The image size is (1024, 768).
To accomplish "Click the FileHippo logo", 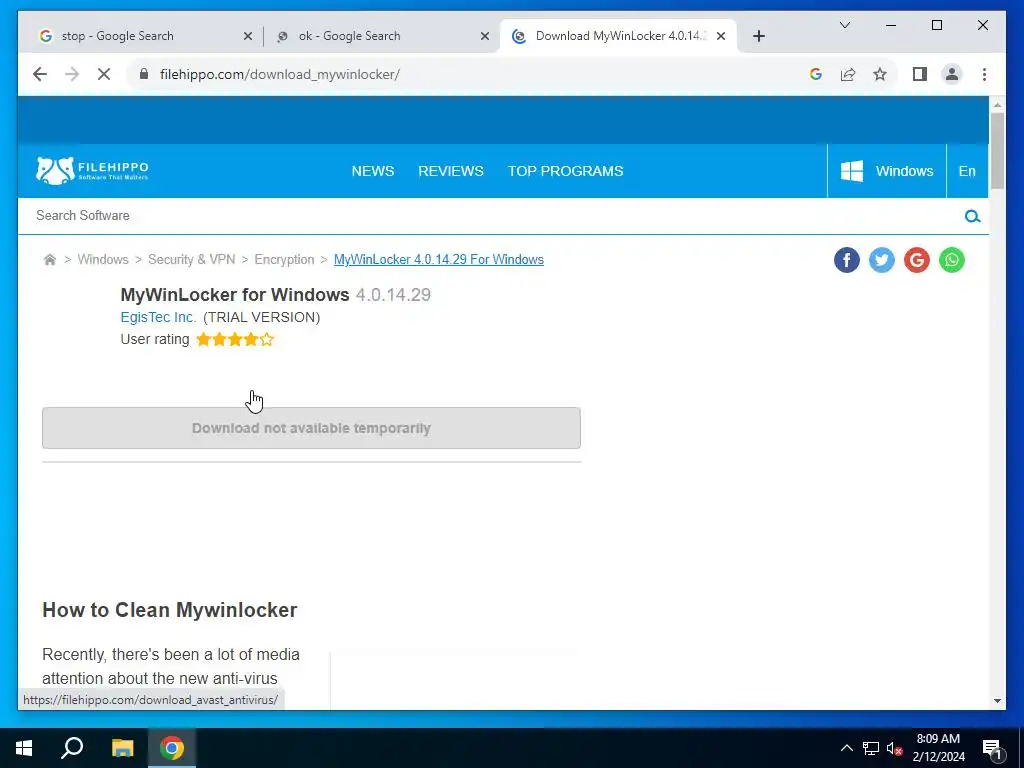I will (x=92, y=170).
